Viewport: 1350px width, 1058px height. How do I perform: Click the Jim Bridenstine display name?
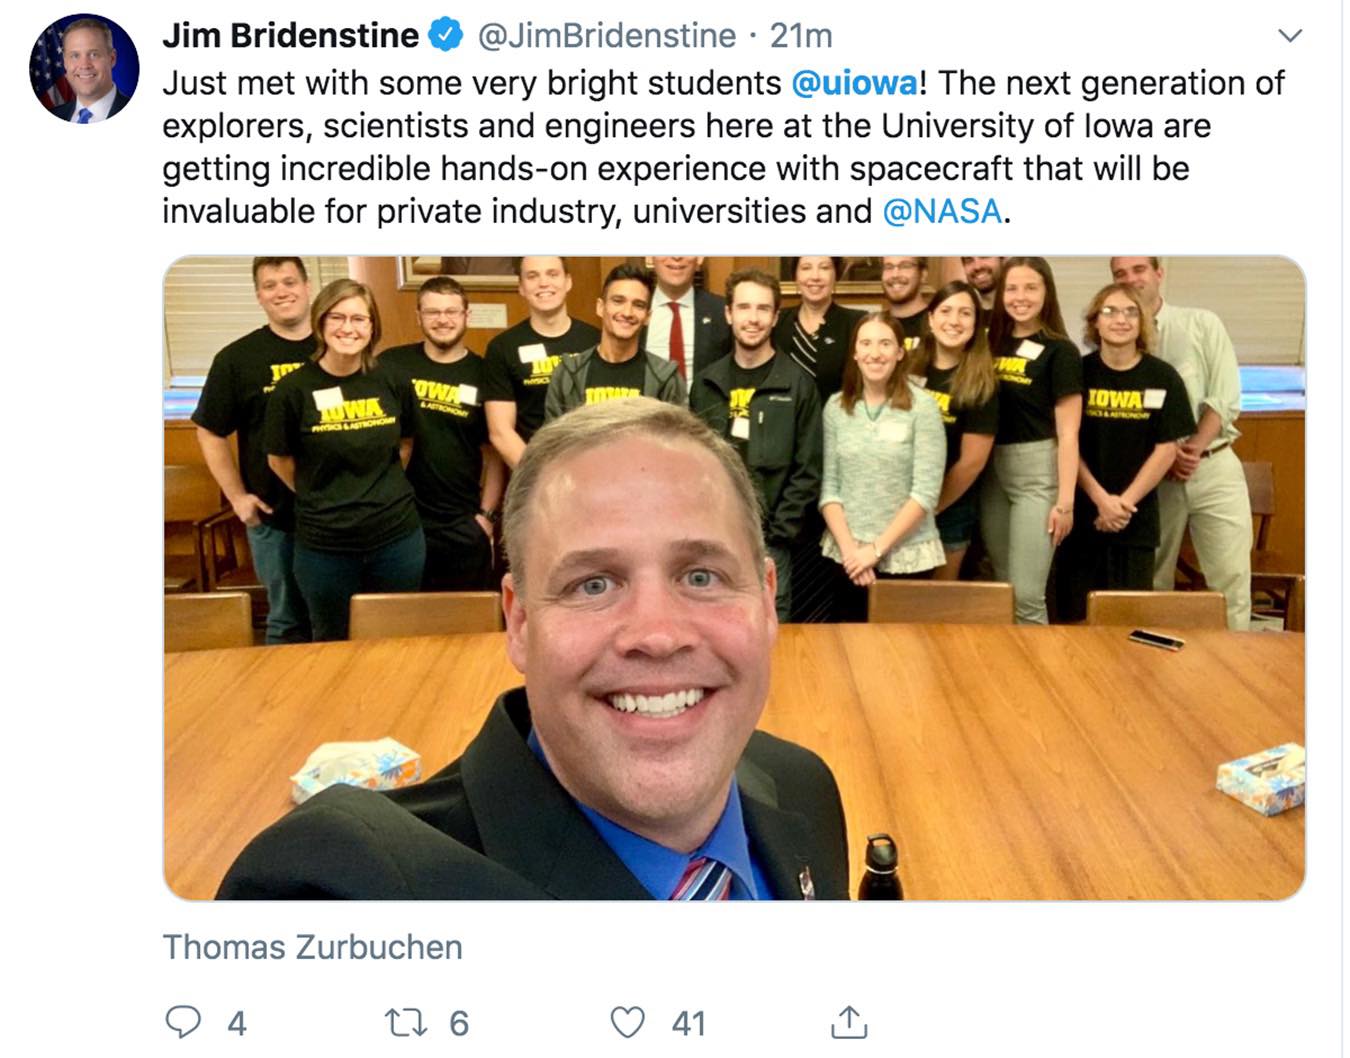click(291, 36)
